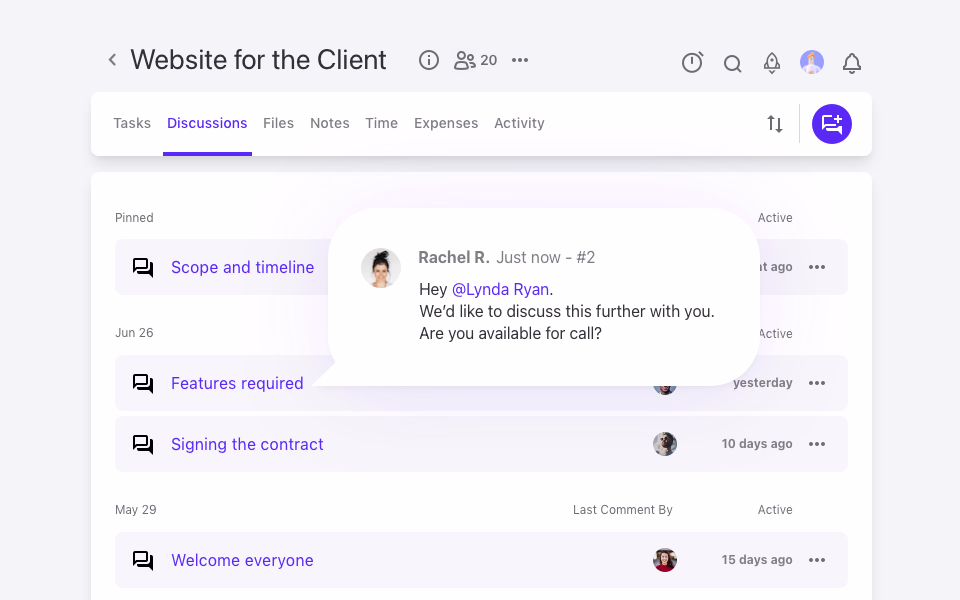This screenshot has height=600, width=960.
Task: Click the rocket notification icon
Action: pos(772,62)
